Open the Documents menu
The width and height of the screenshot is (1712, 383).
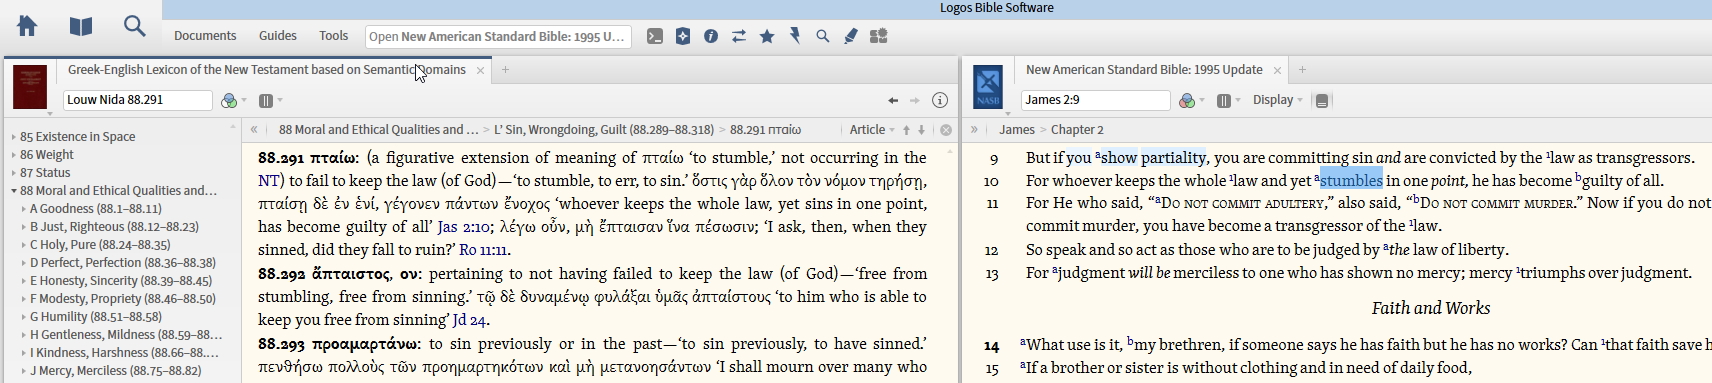[x=205, y=36]
